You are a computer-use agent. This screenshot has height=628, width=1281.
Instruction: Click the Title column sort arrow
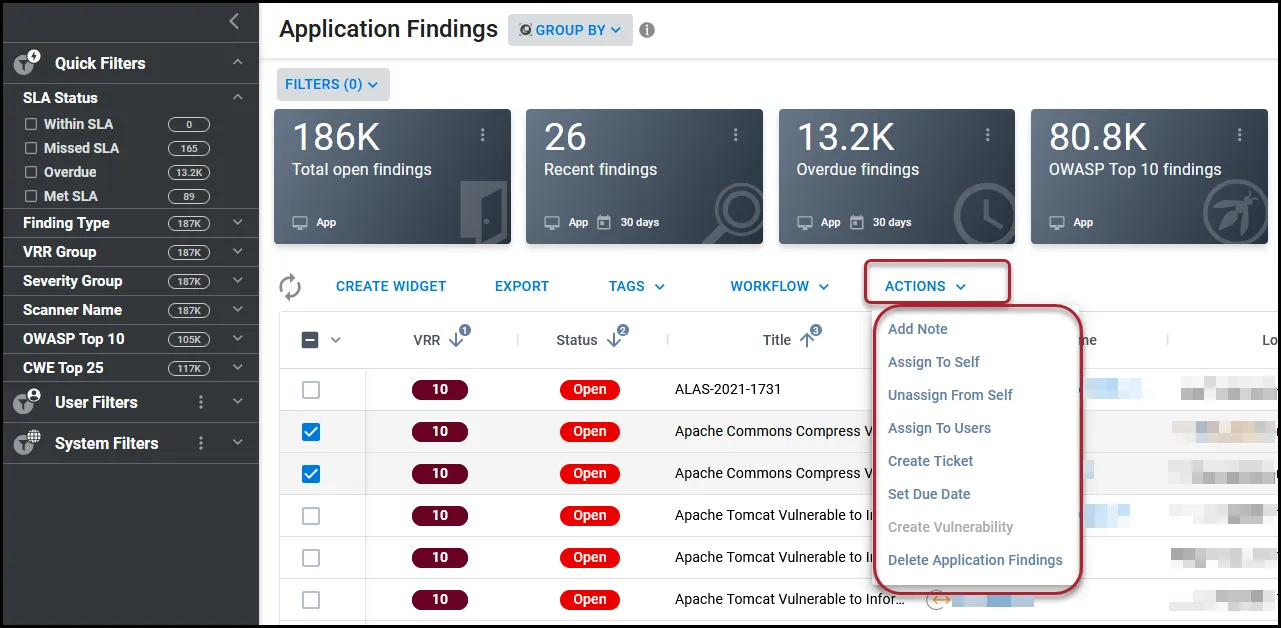click(808, 339)
